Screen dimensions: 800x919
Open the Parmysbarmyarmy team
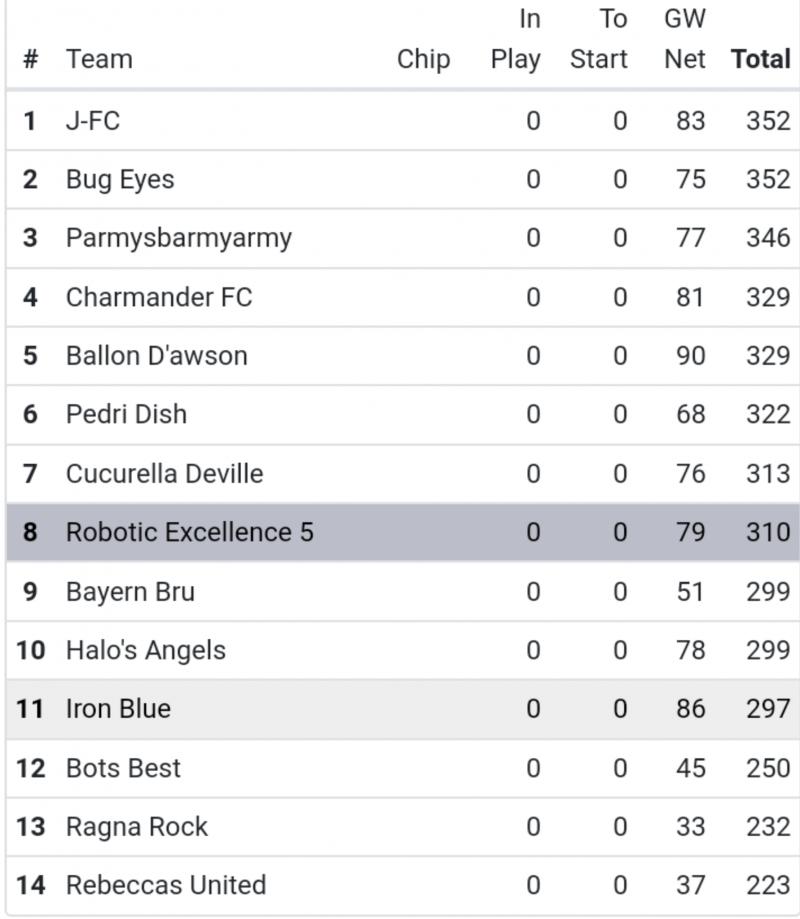(179, 238)
